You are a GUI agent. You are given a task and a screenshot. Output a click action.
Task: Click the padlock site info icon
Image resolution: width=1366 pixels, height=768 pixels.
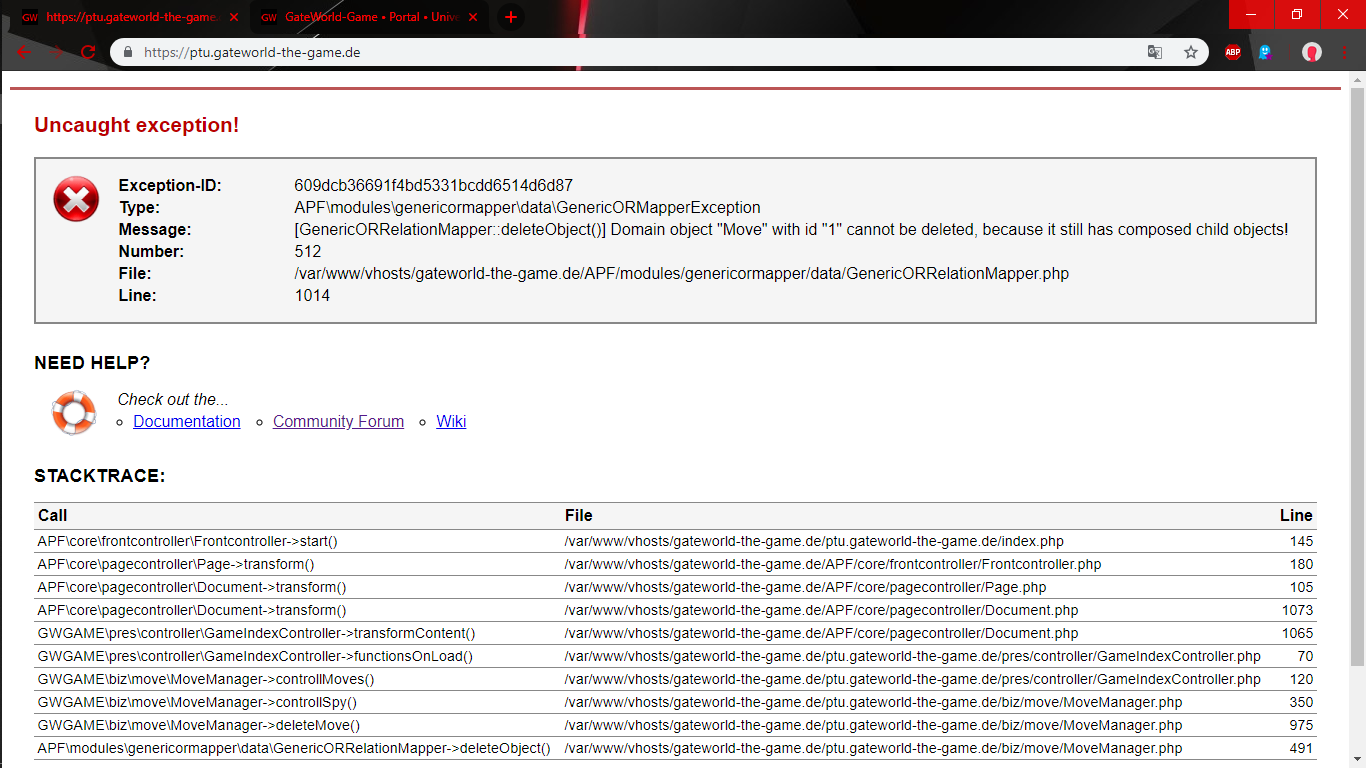128,53
